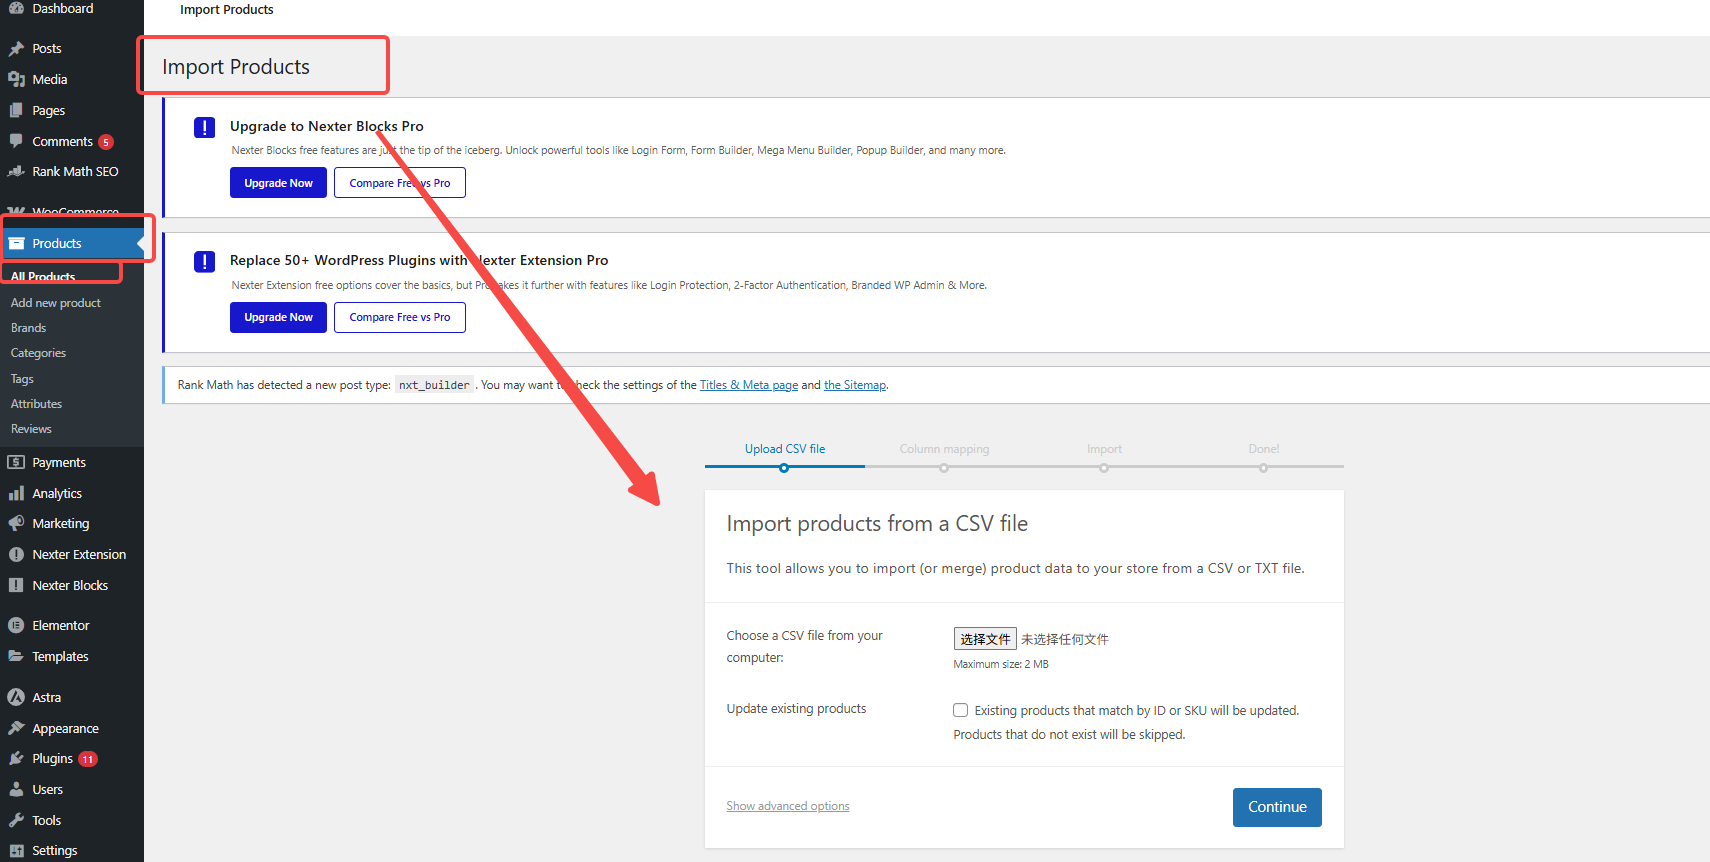The image size is (1710, 862).
Task: Click the Titles & Meta page link
Action: point(748,385)
